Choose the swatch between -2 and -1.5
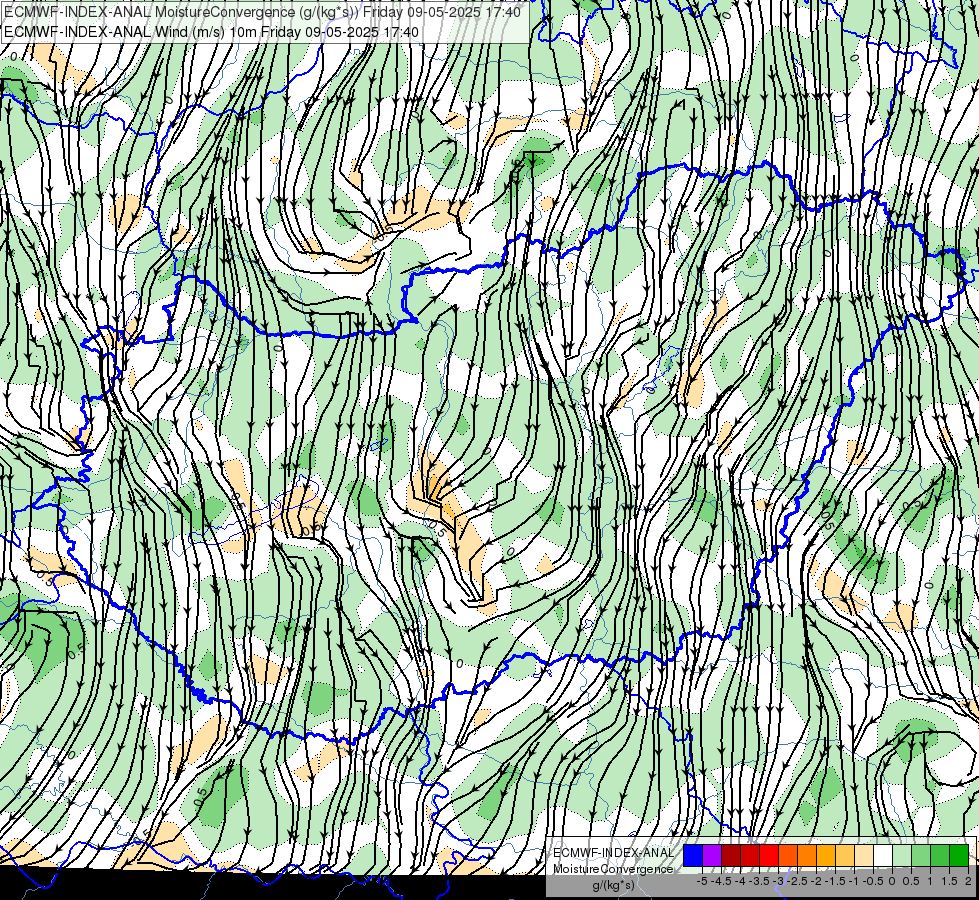This screenshot has height=900, width=979. [x=826, y=855]
